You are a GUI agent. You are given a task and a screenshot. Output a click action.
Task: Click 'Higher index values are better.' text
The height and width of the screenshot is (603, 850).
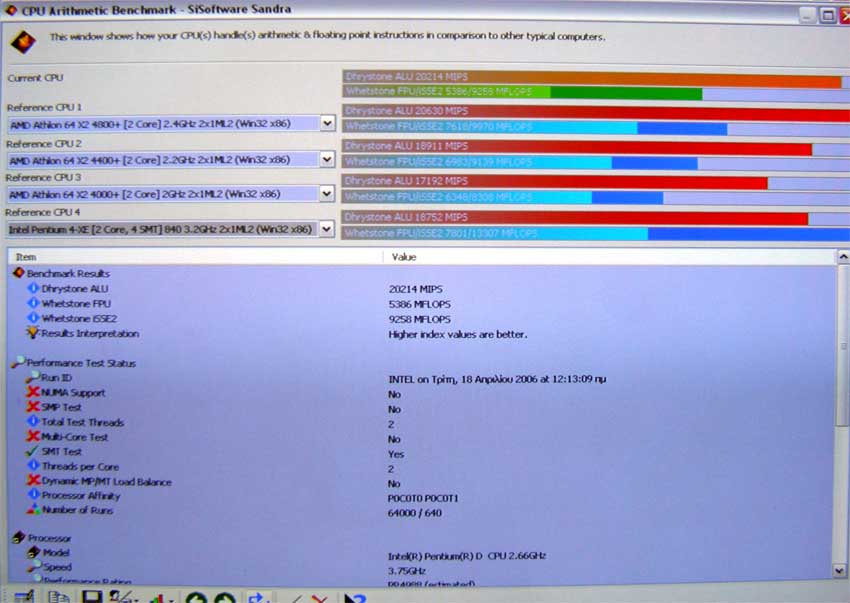[x=458, y=335]
